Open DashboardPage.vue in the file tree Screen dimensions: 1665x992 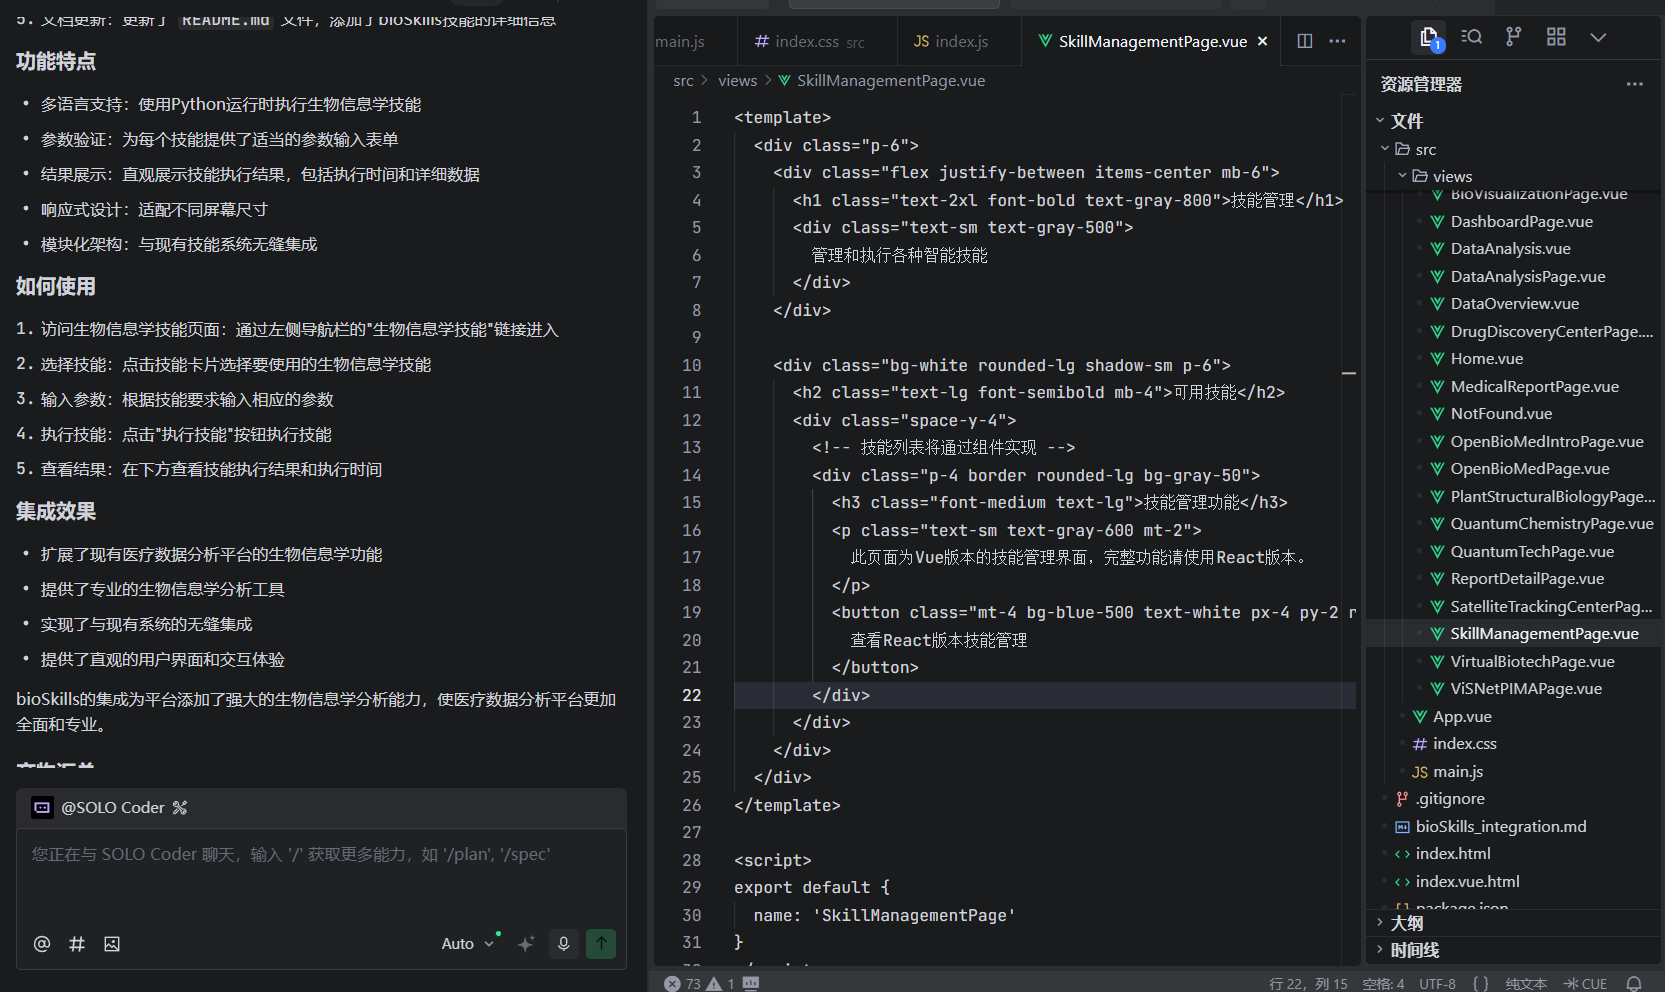pos(1521,221)
